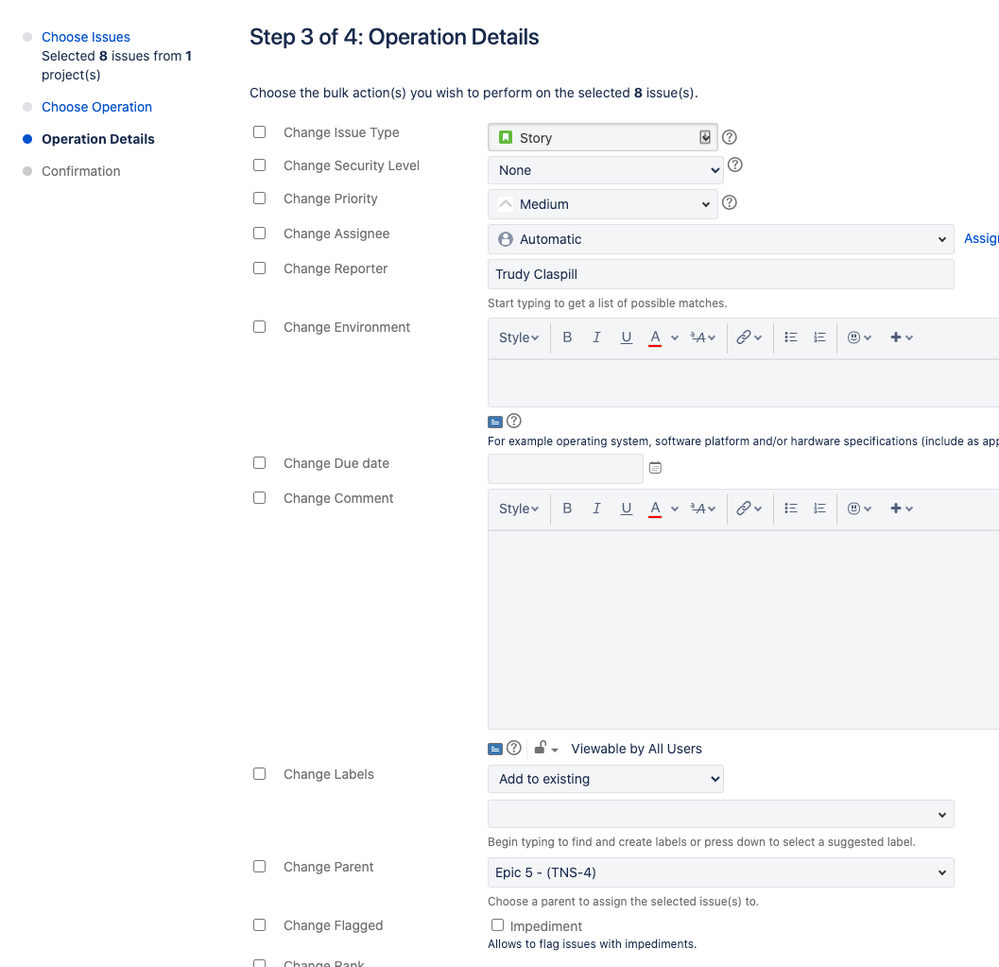The image size is (999, 967).
Task: Open Comment field markup help
Action: 514,748
